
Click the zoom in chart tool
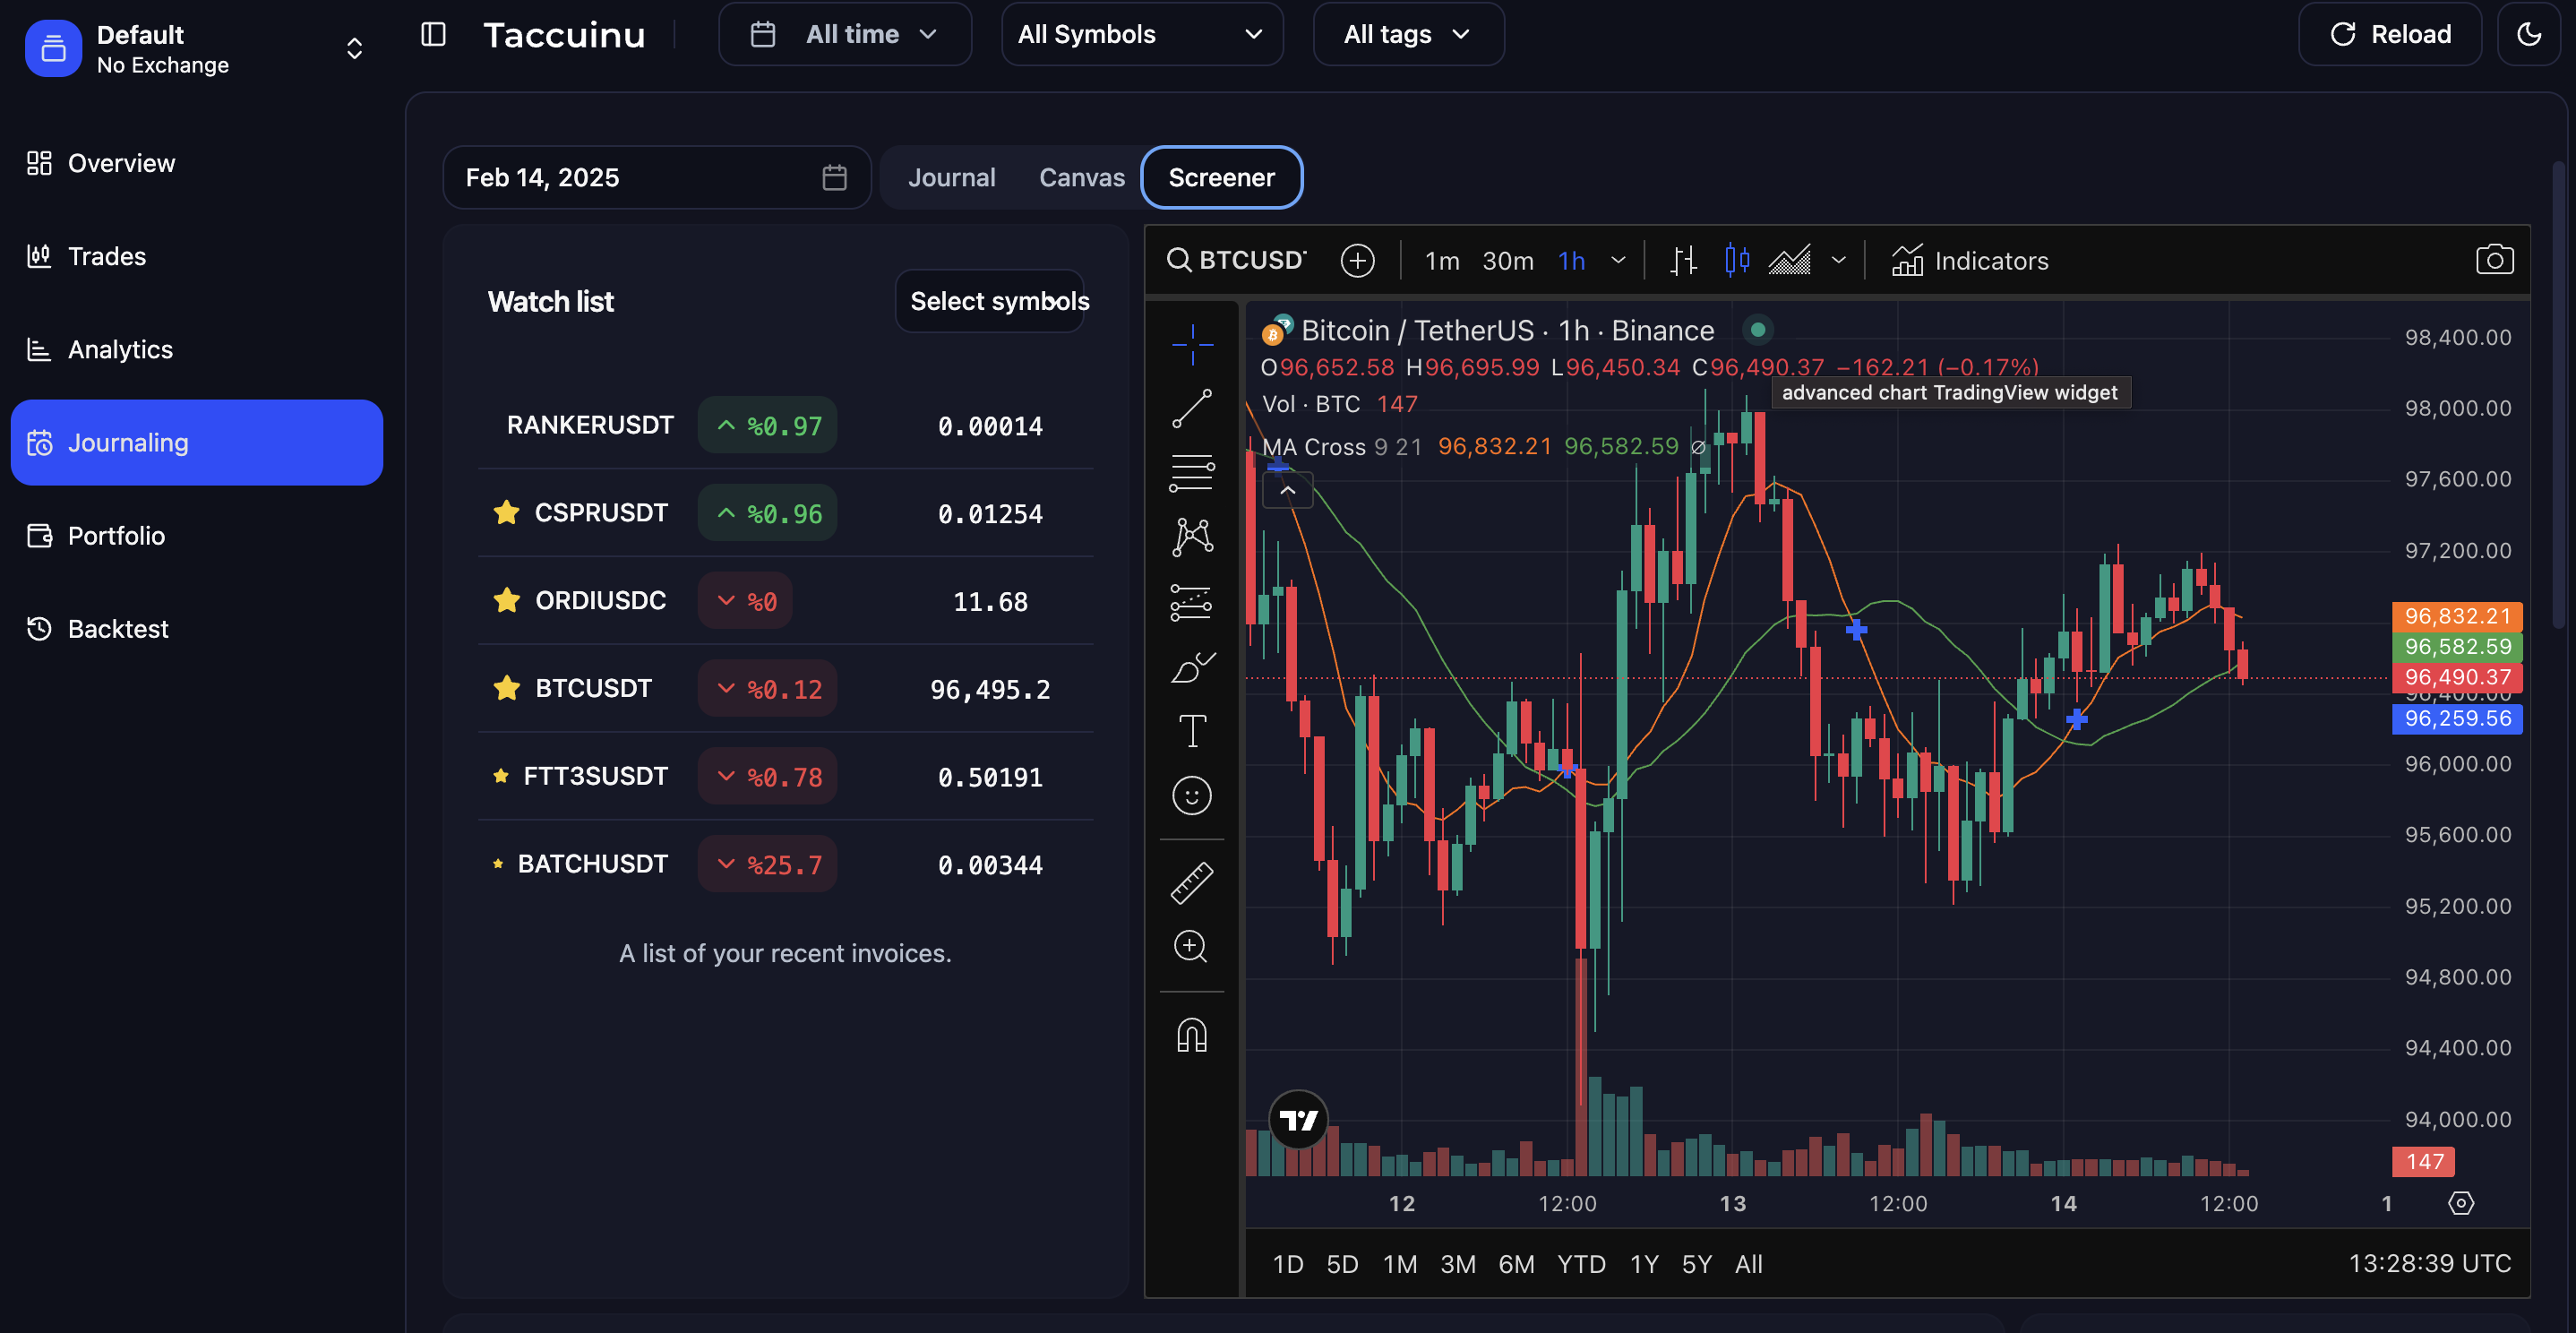click(x=1191, y=946)
